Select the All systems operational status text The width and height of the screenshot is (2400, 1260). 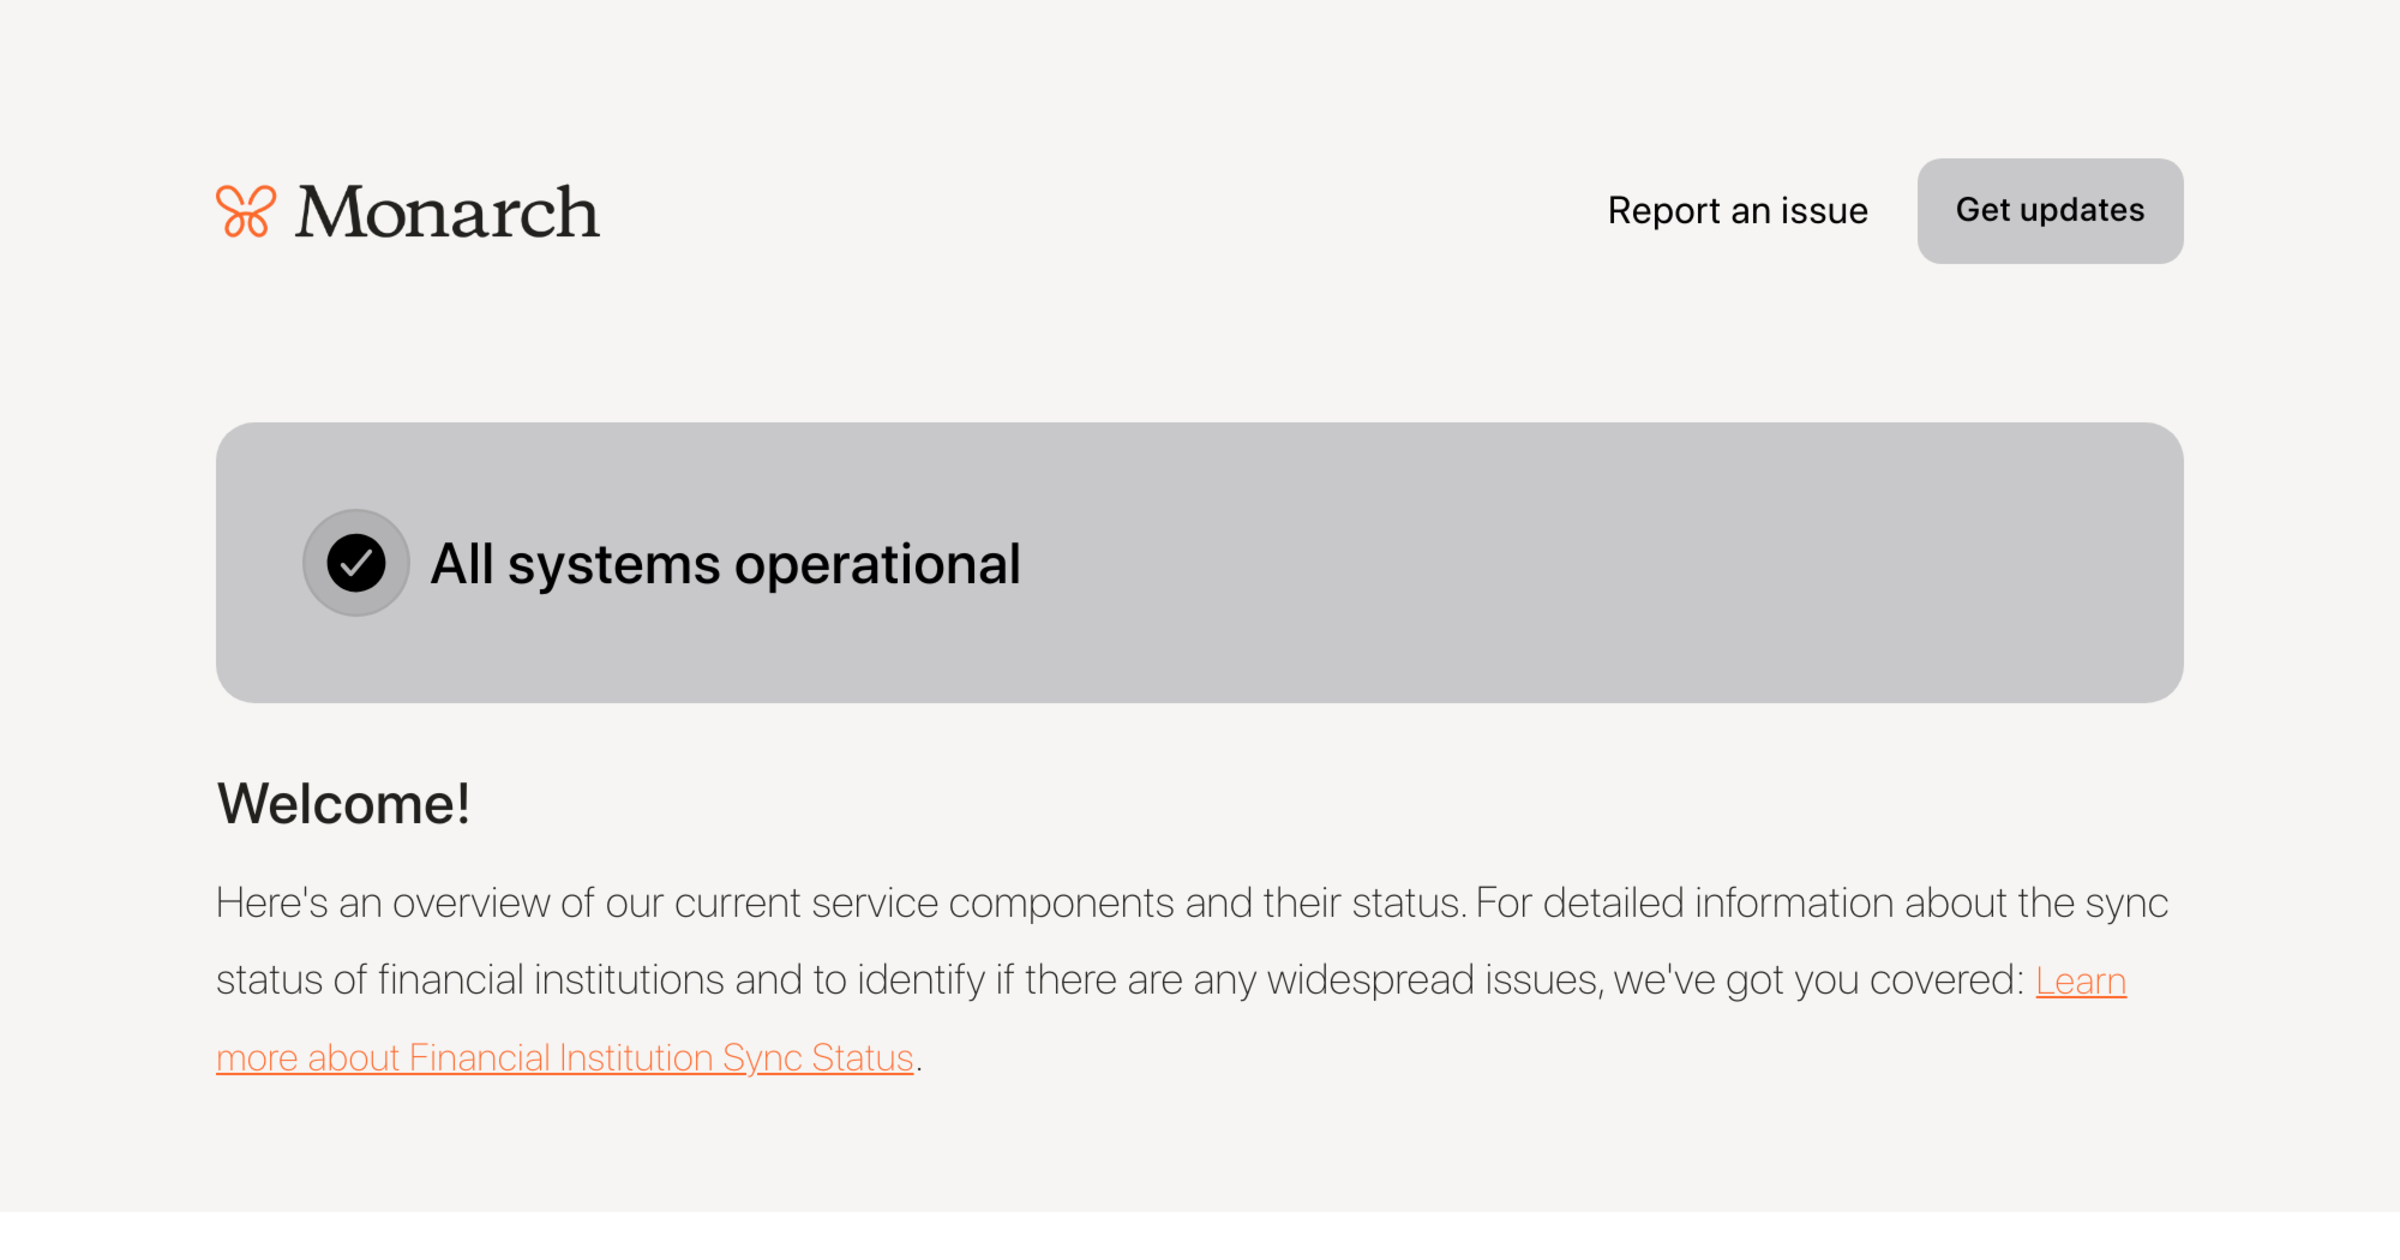pyautogui.click(x=725, y=564)
